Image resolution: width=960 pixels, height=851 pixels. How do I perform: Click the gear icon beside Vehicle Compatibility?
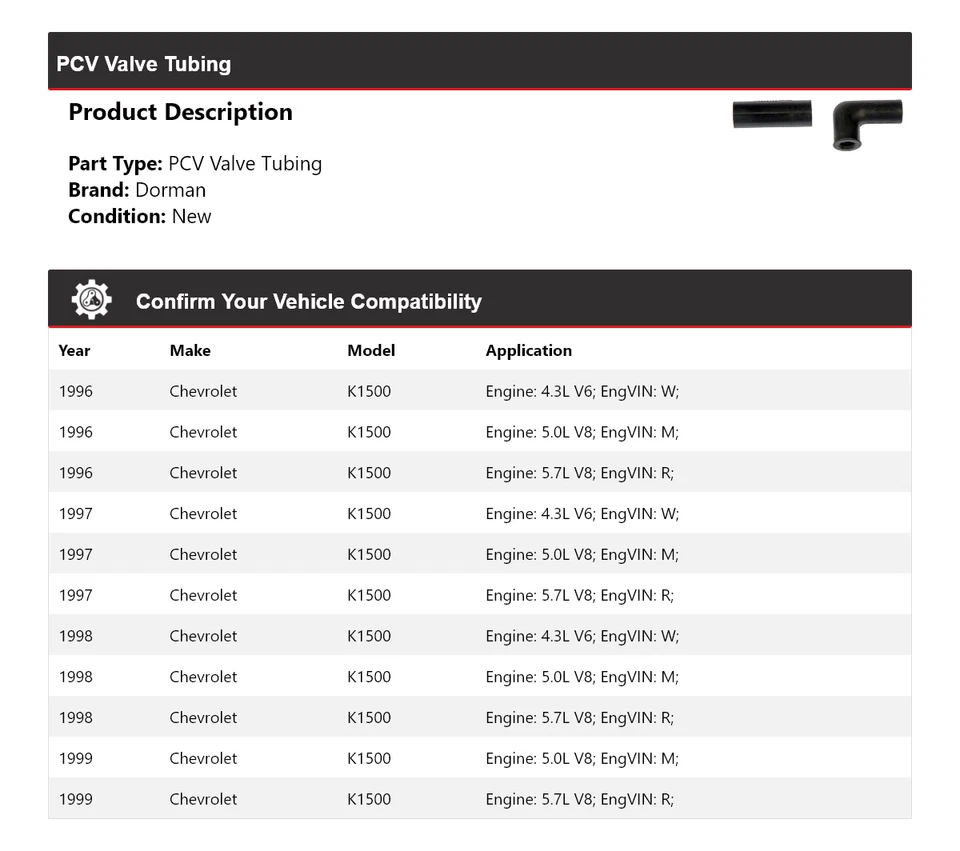(91, 300)
